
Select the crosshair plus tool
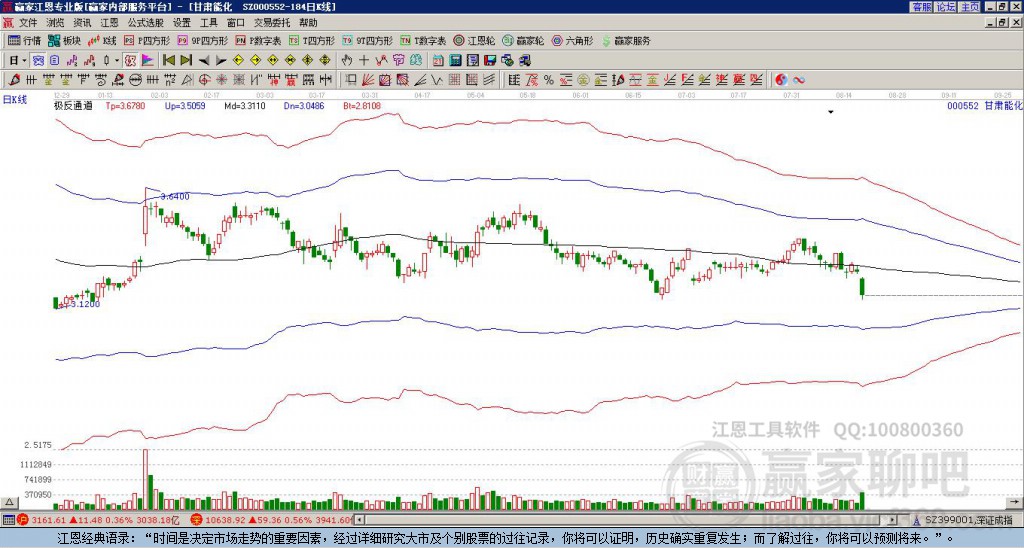(x=364, y=61)
